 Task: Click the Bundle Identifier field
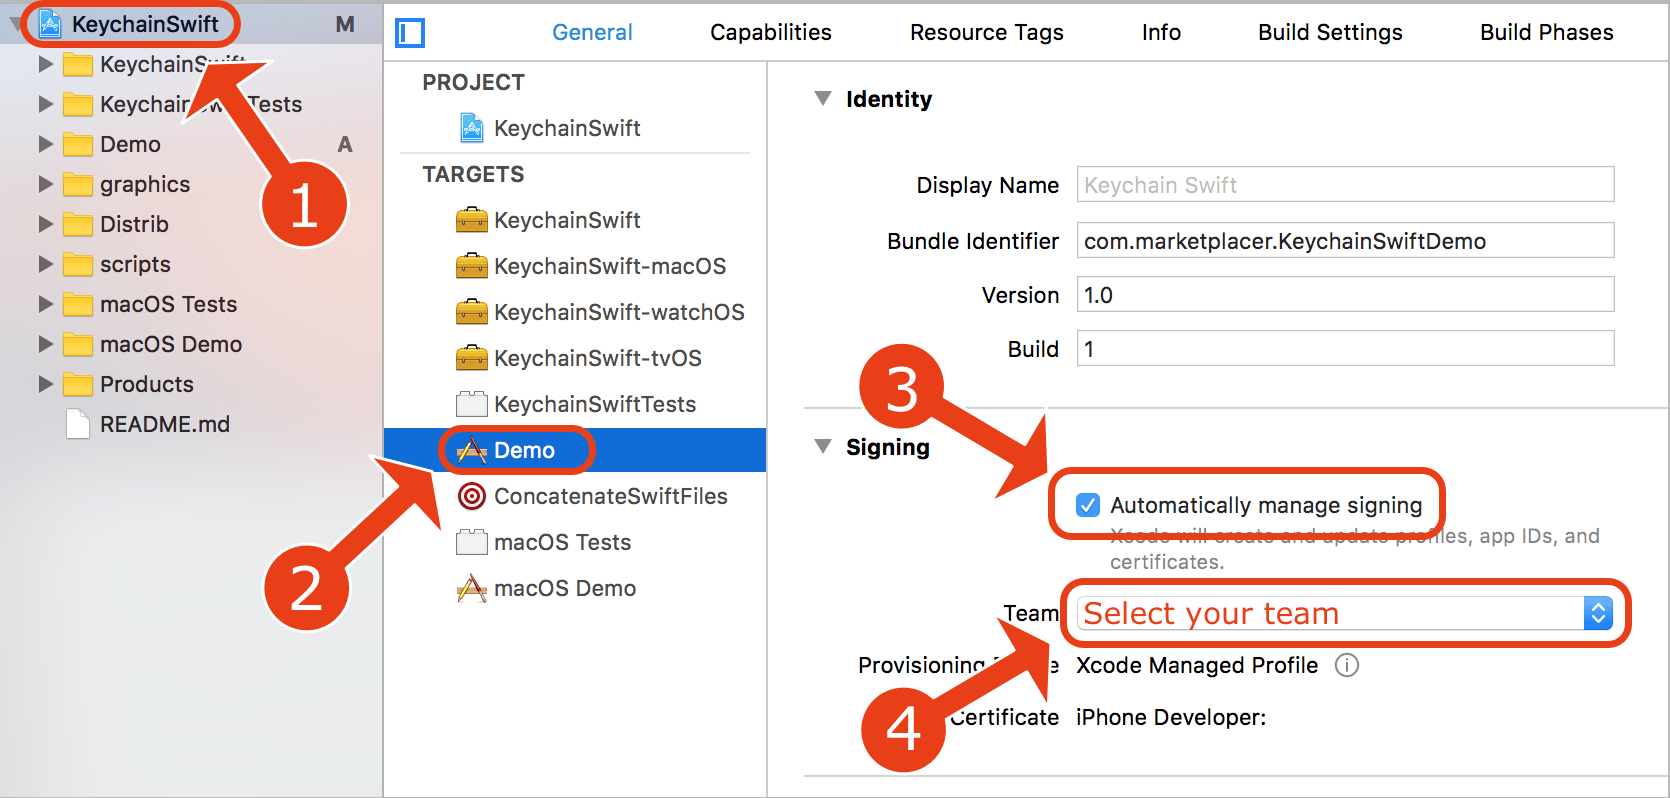1344,240
